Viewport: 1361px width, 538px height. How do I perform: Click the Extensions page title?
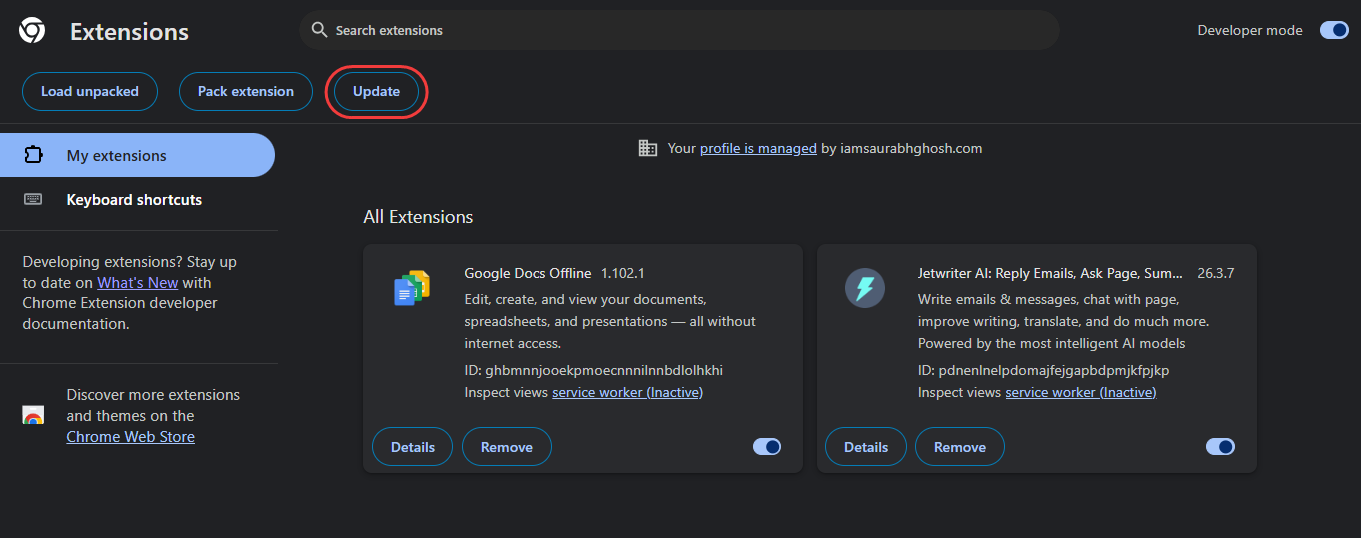coord(129,31)
